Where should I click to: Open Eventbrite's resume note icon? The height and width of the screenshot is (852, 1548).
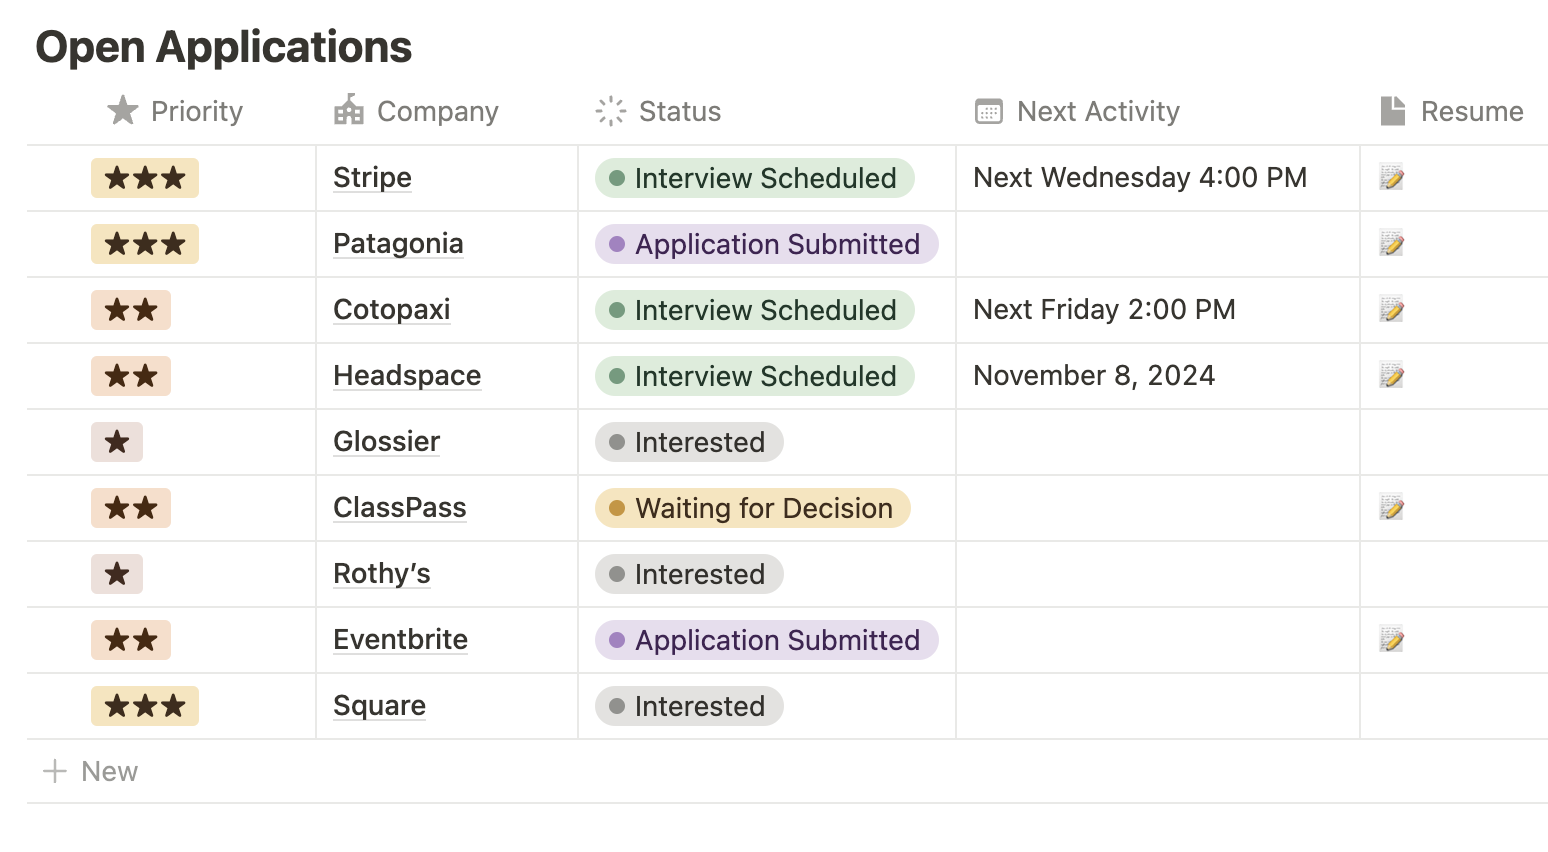1391,640
